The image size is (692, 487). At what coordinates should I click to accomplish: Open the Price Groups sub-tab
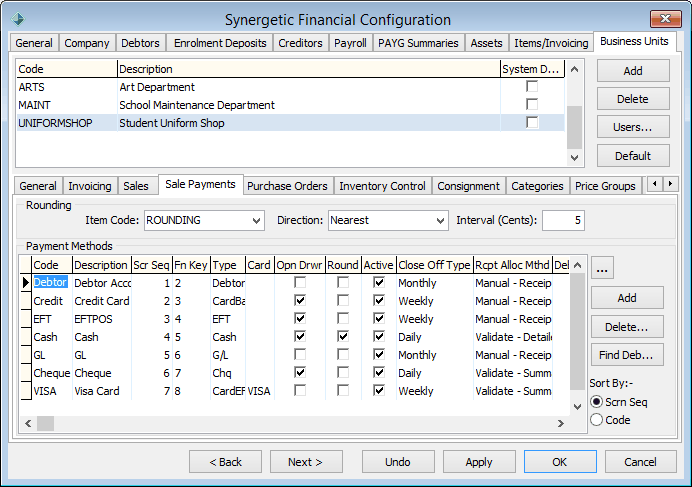tap(605, 186)
